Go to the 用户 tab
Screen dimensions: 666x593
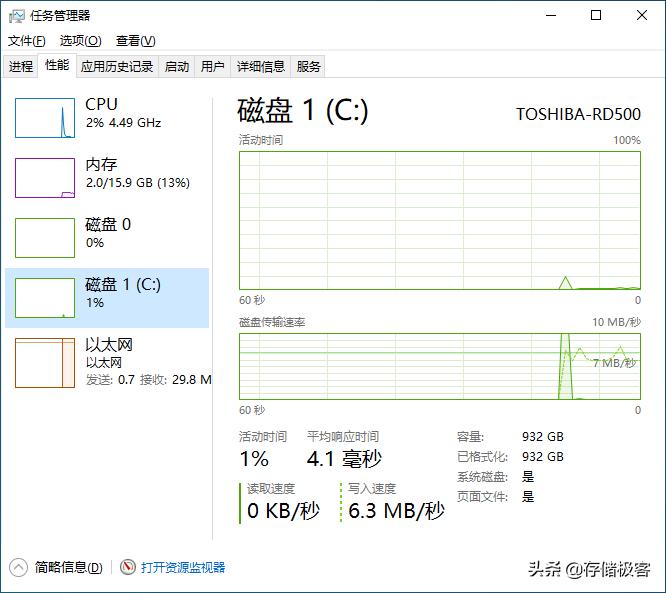click(212, 66)
